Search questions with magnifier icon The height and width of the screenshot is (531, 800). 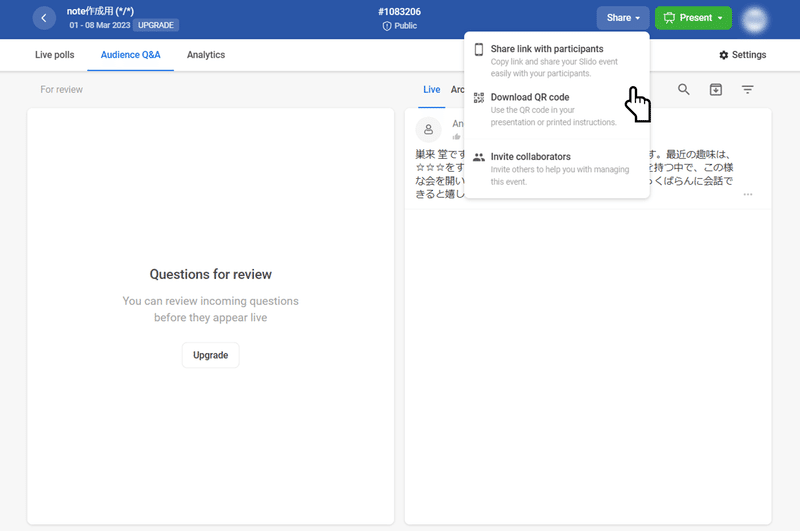[684, 90]
